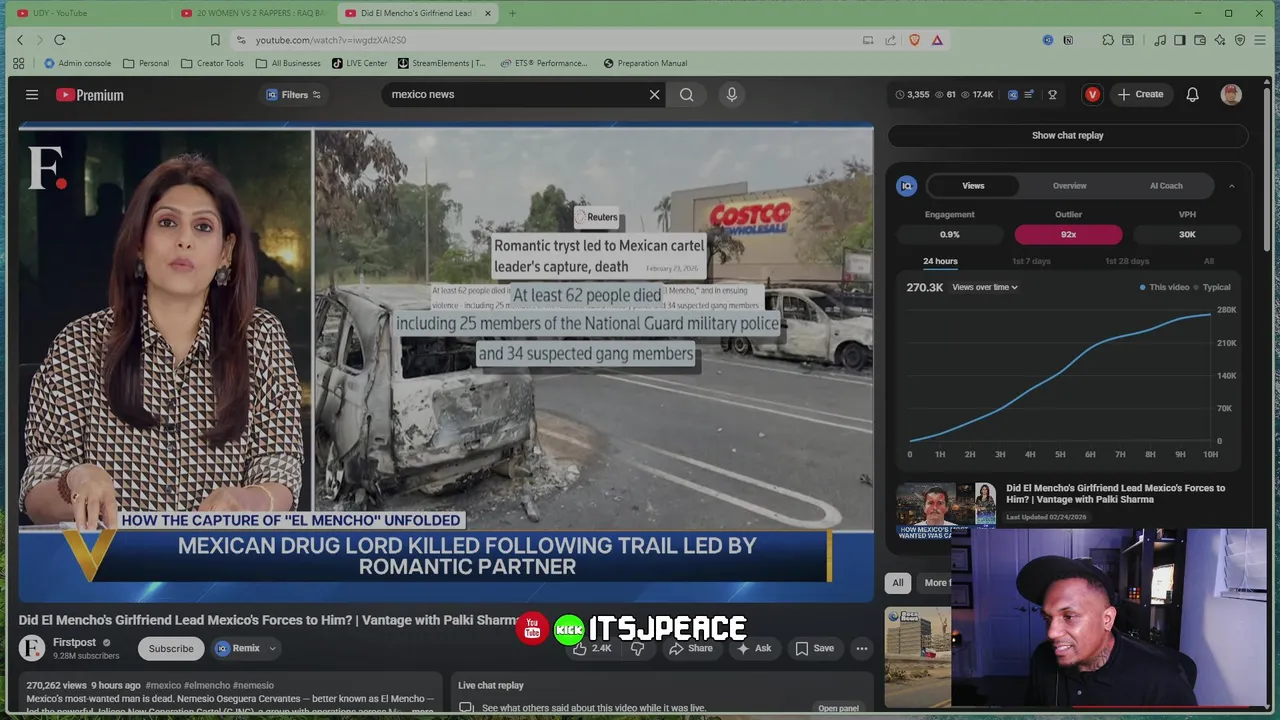Expand the description with ...more
The height and width of the screenshot is (720, 1280).
click(x=422, y=711)
